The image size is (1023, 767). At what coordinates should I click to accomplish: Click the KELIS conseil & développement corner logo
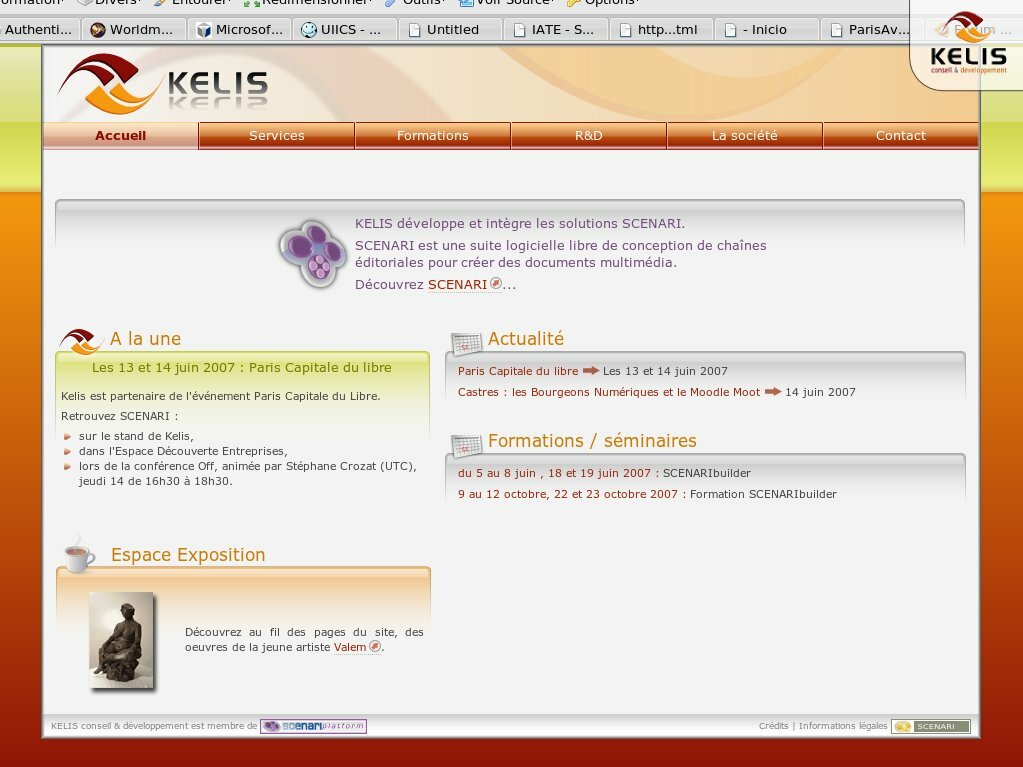969,44
